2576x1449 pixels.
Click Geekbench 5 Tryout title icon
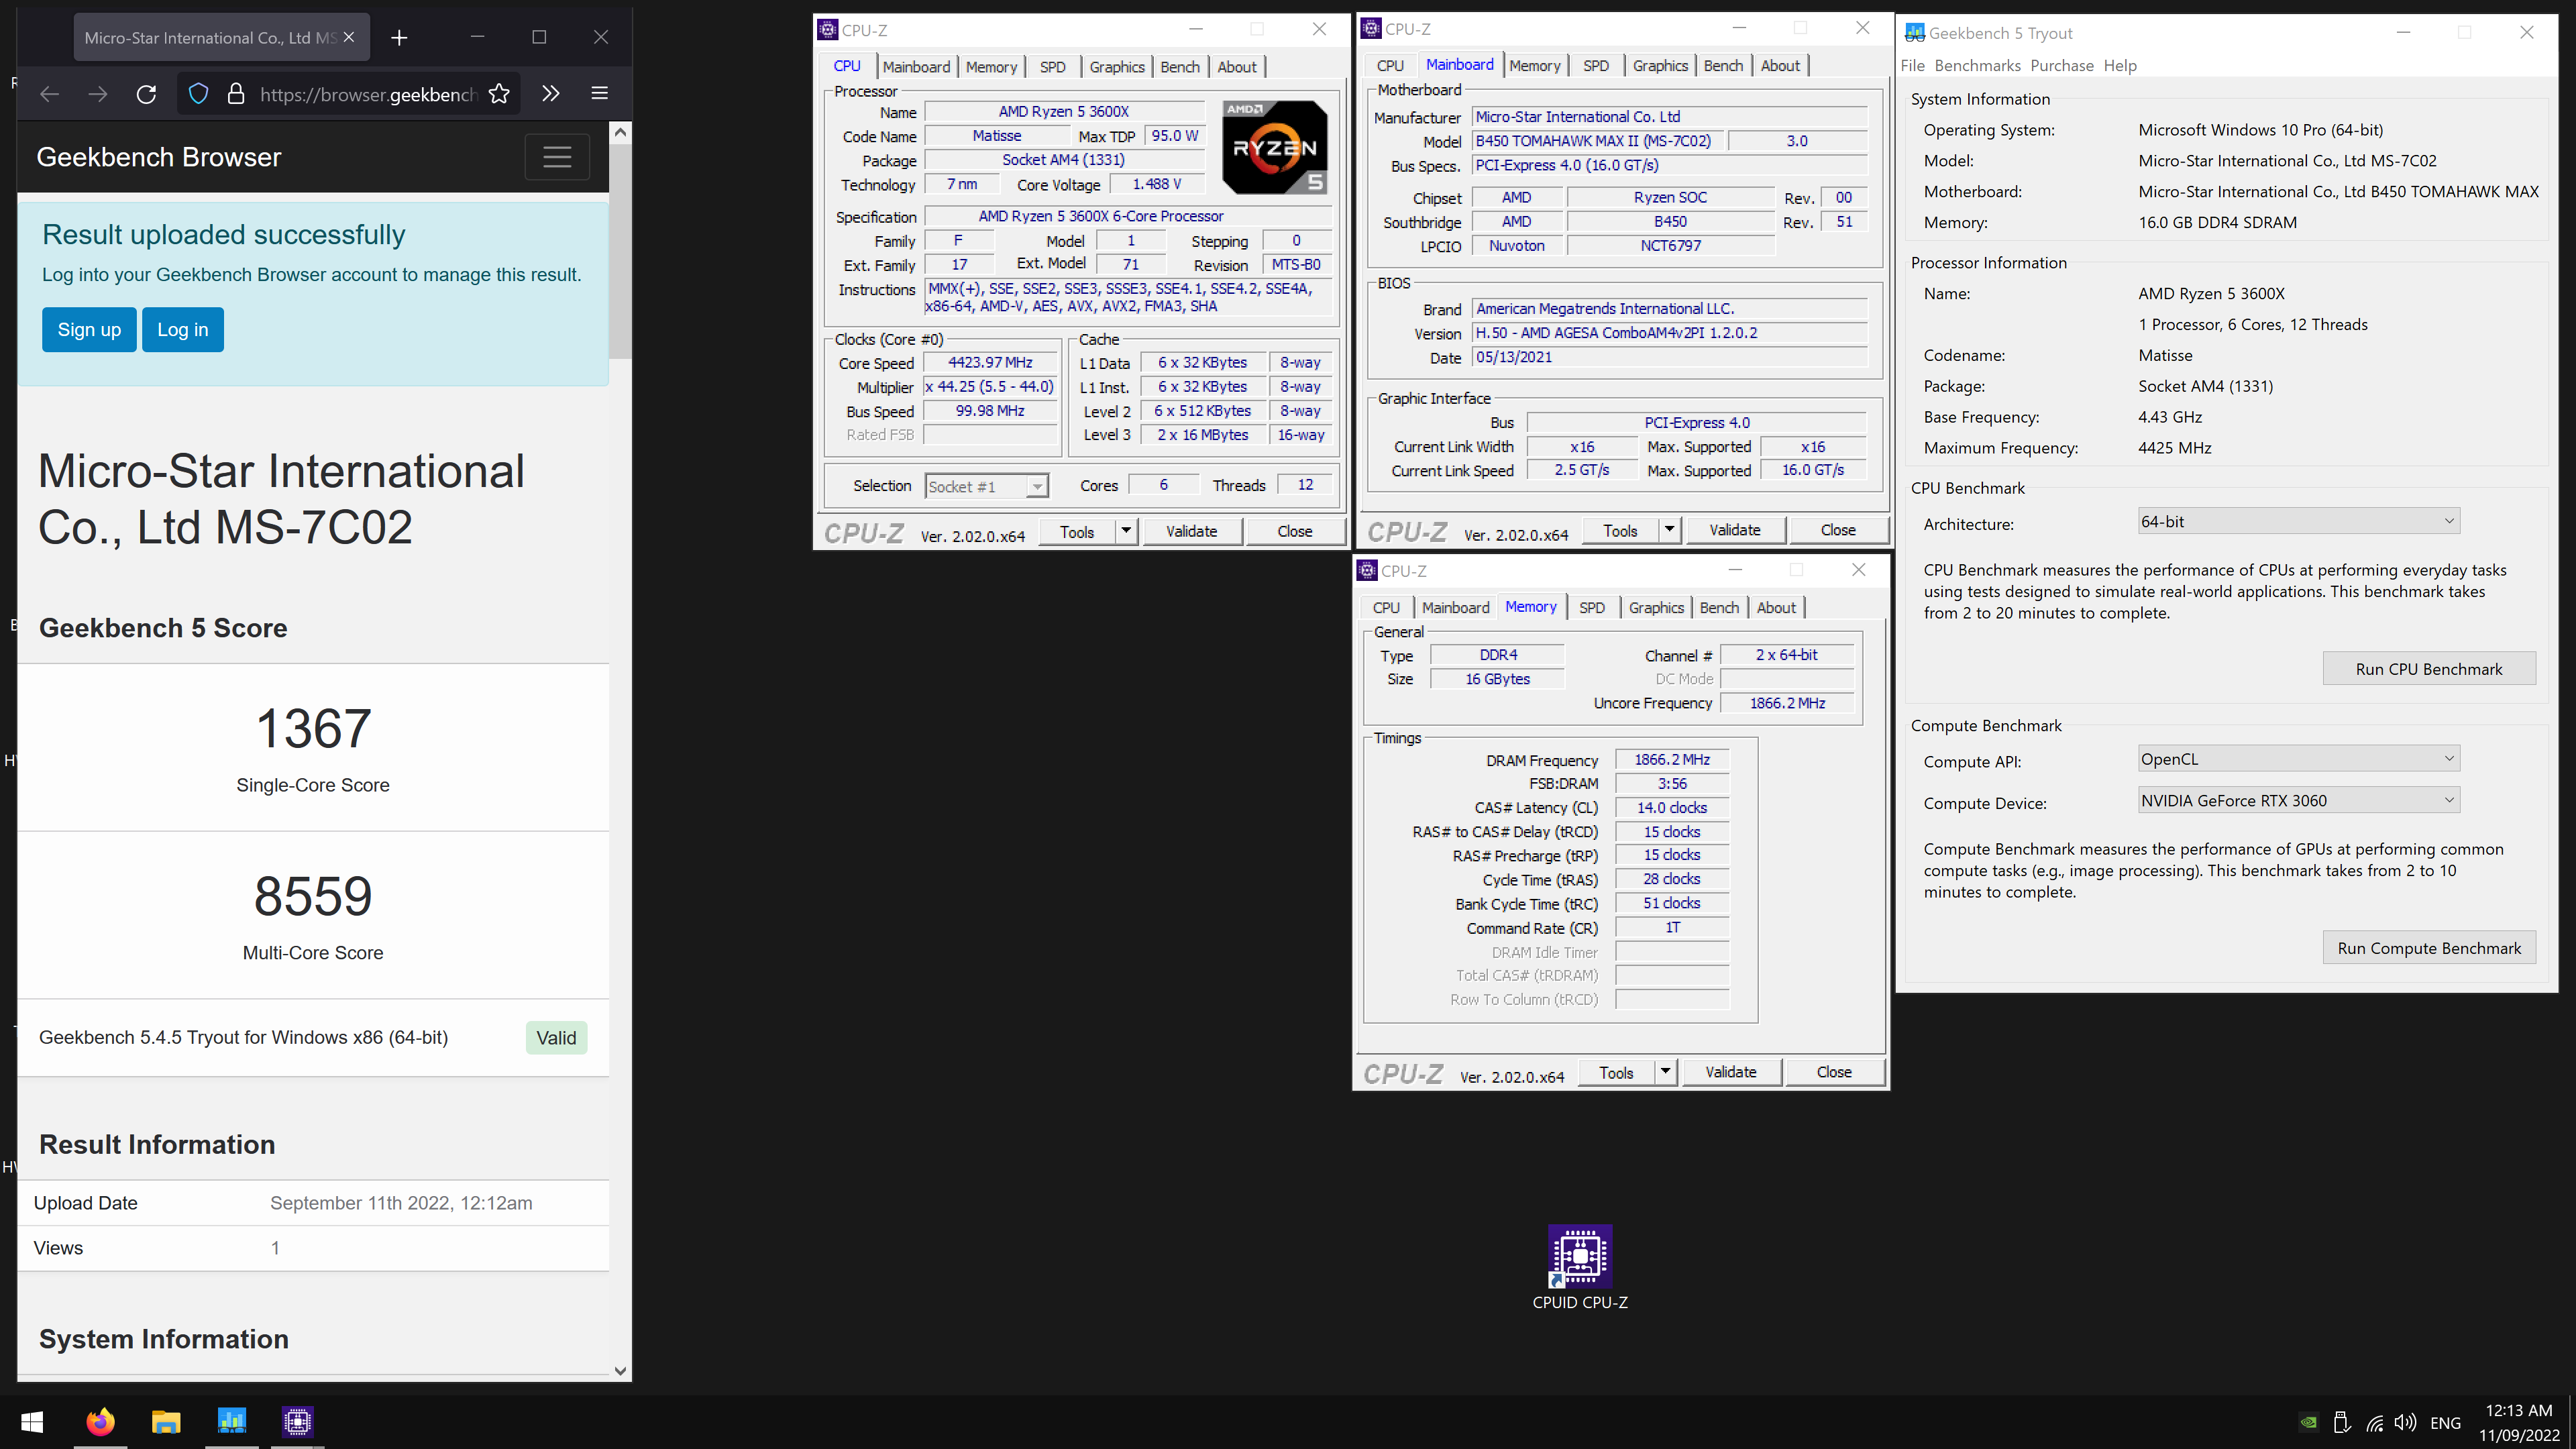tap(1915, 33)
